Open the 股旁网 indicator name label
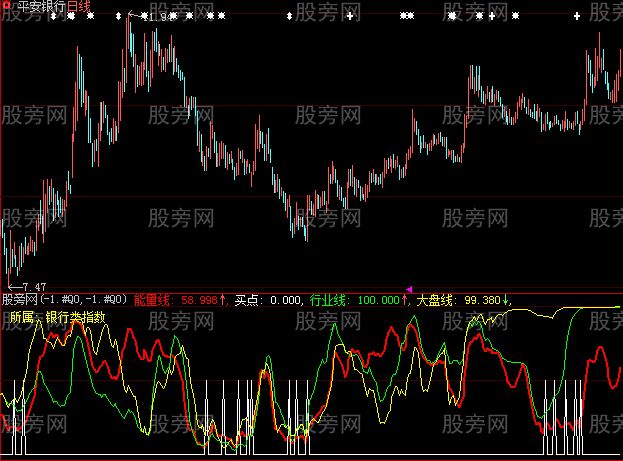The width and height of the screenshot is (623, 461). click(20, 299)
